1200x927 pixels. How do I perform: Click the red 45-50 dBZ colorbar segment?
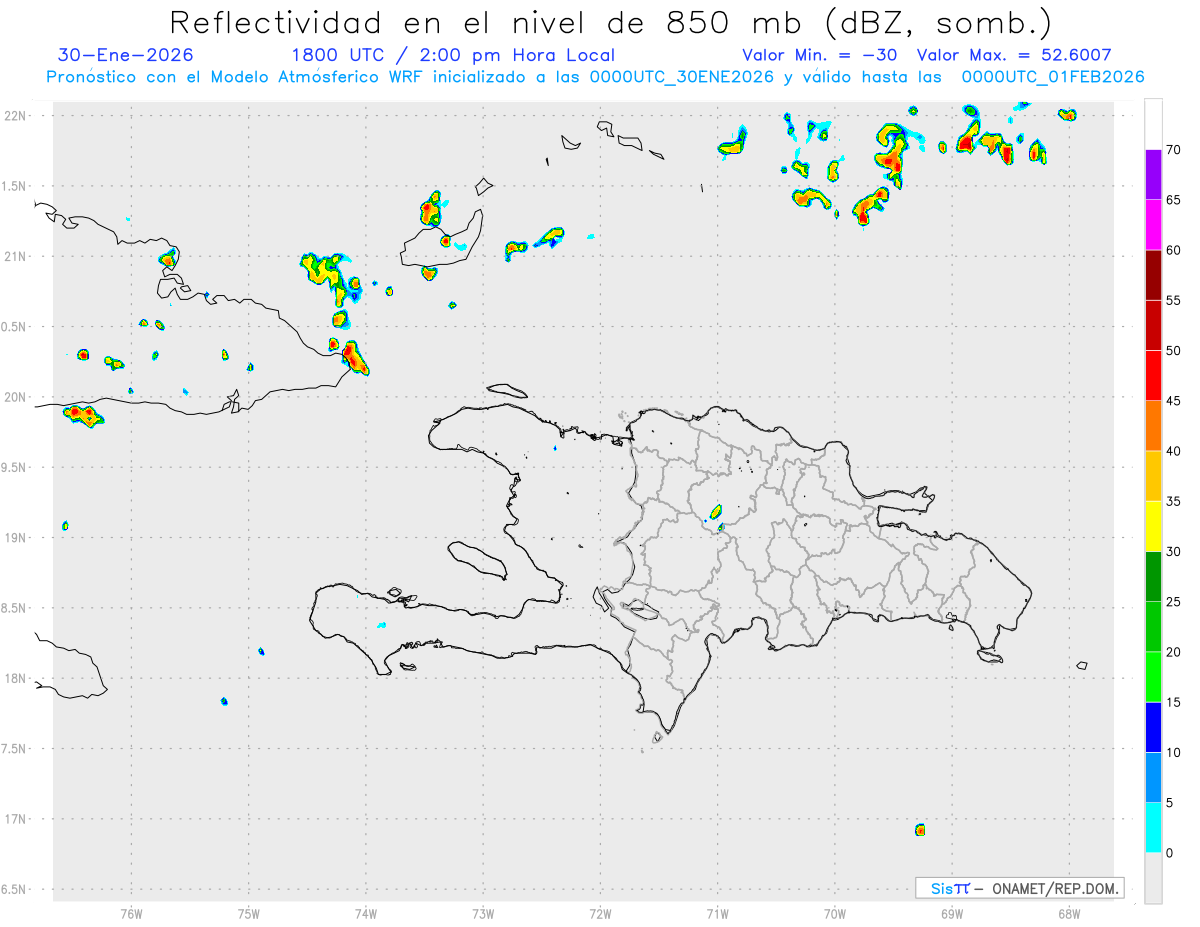[x=1153, y=375]
